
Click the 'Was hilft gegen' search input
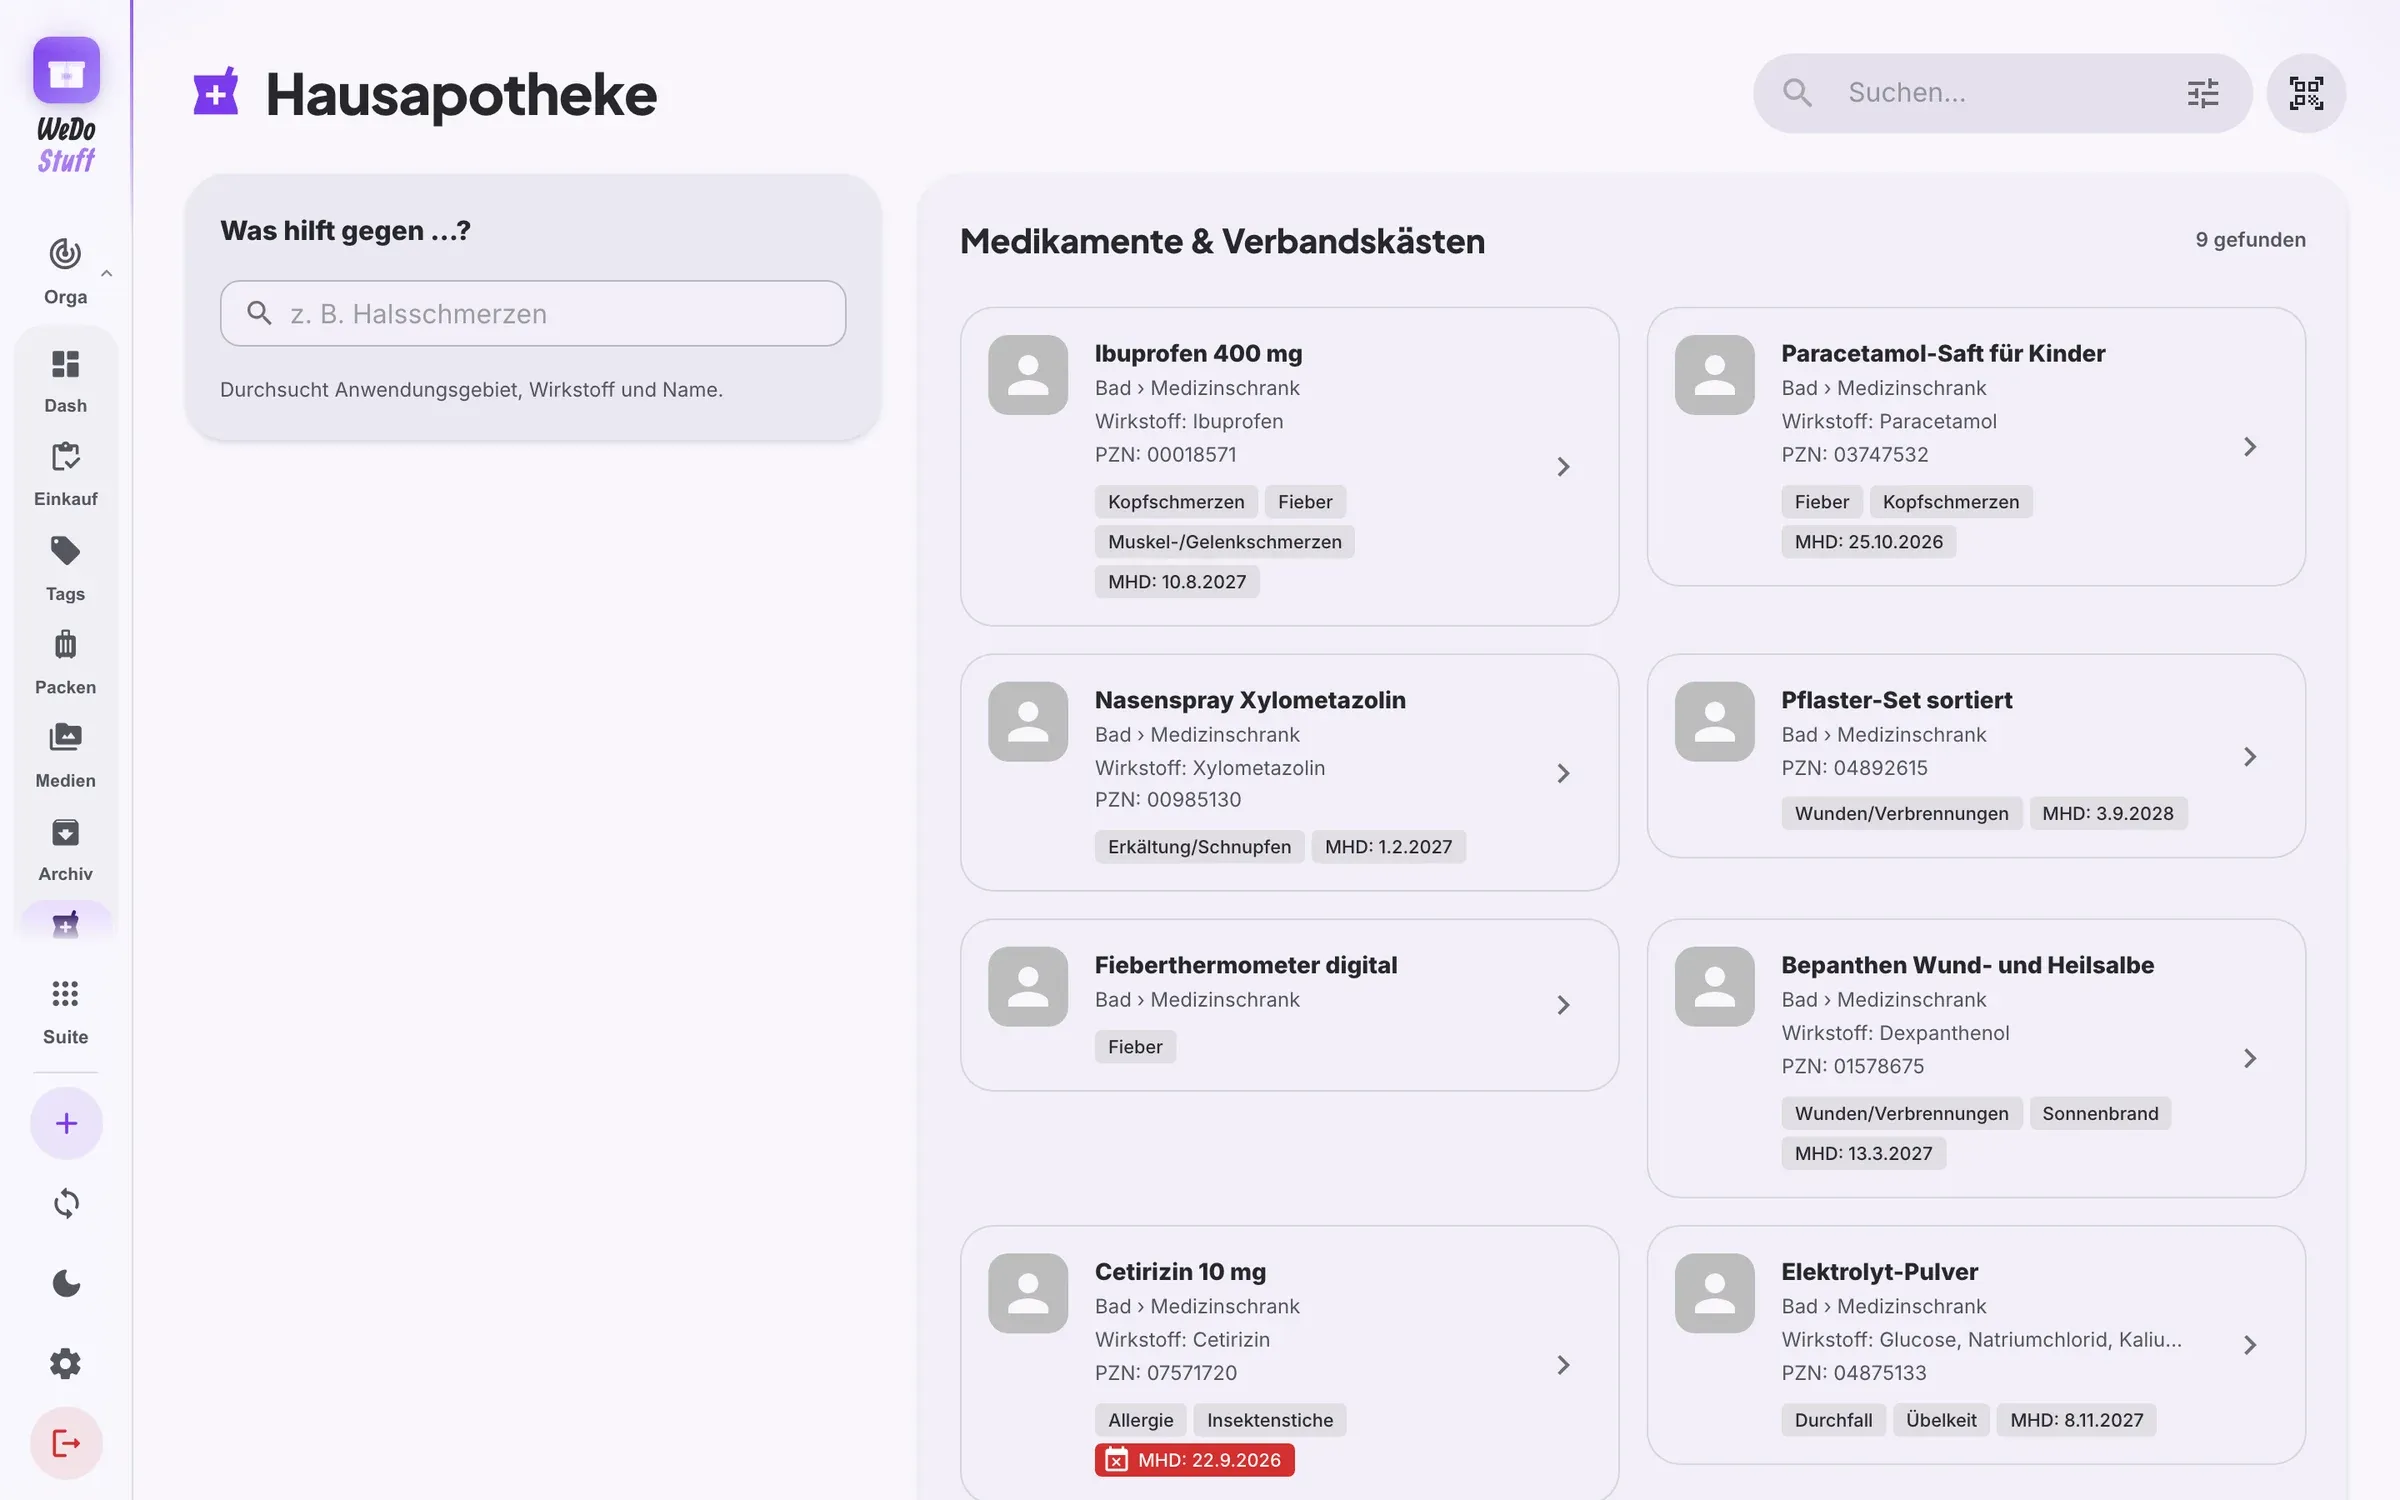(x=533, y=313)
